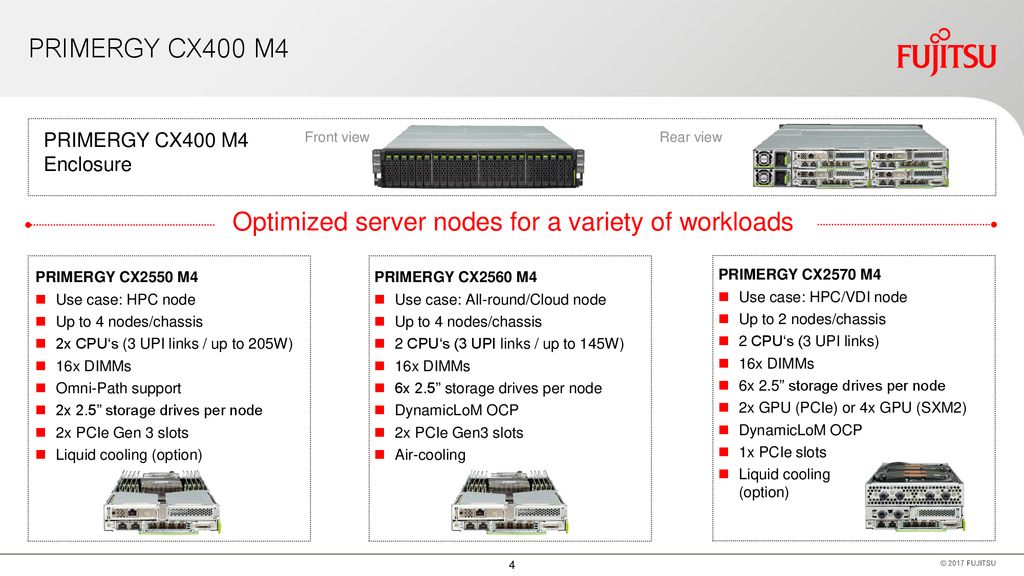Click the "PRIMERGY CX2560 M4" heading
The width and height of the screenshot is (1024, 576).
456,277
